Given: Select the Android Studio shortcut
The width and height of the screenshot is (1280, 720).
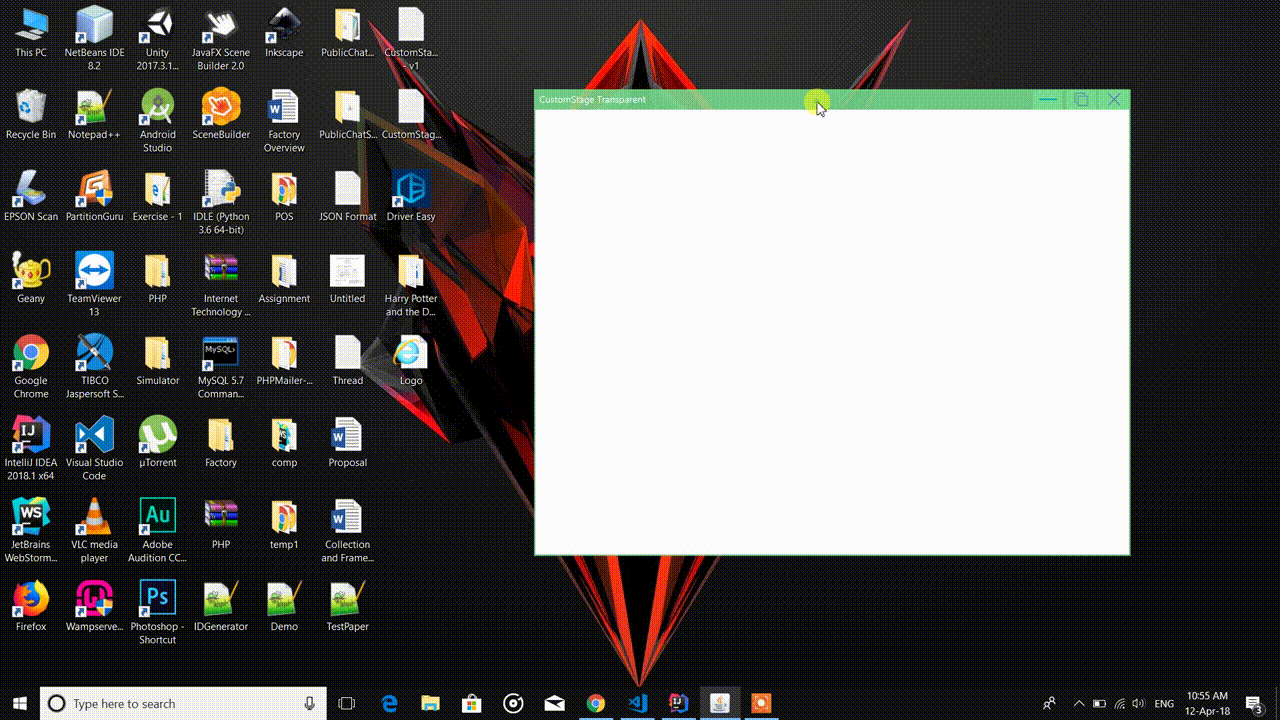Looking at the screenshot, I should 157,120.
